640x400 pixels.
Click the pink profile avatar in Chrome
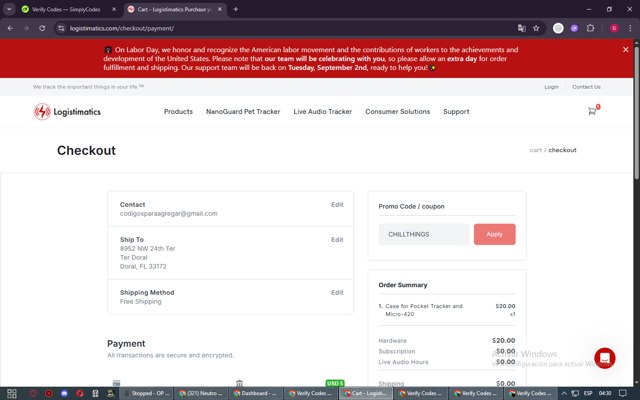tap(614, 28)
